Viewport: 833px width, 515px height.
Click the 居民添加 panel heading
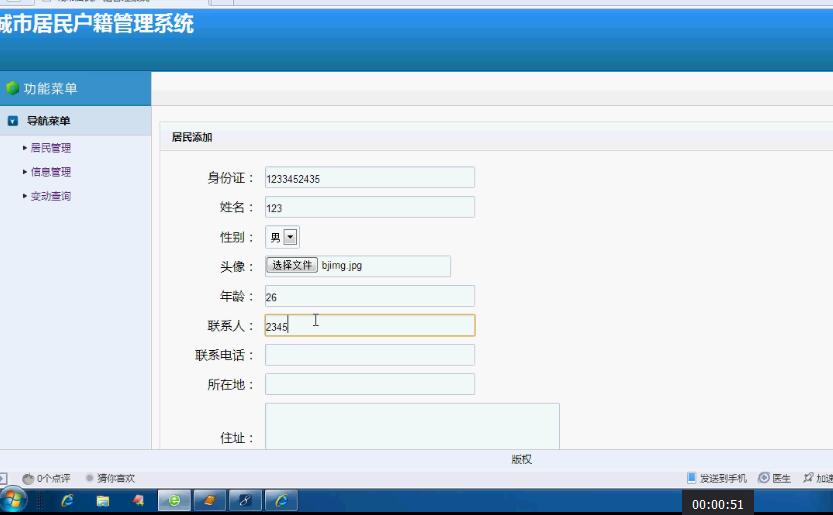point(192,137)
